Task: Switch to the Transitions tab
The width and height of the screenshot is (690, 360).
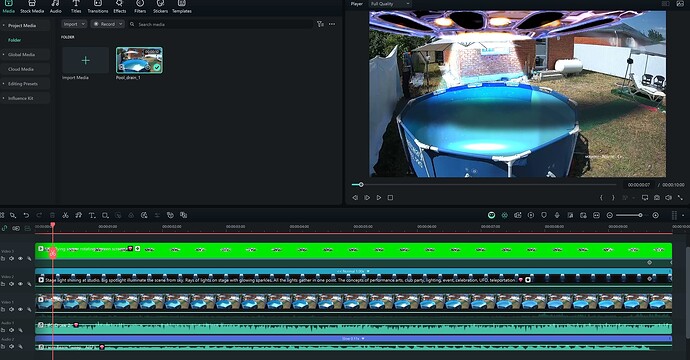Action: [98, 7]
